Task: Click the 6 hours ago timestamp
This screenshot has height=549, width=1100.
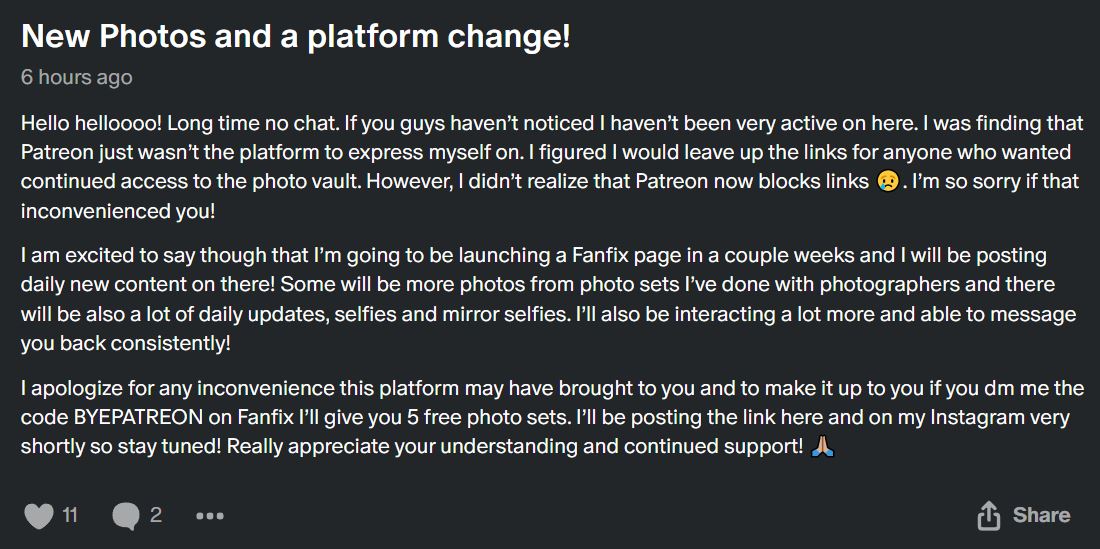Action: click(76, 76)
